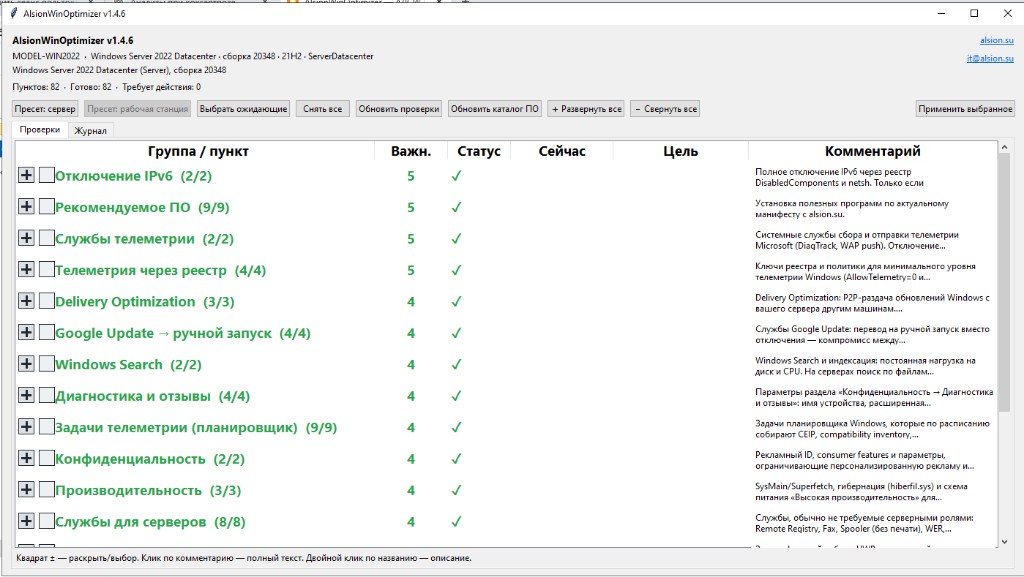This screenshot has height=577, width=1024.
Task: Tick the Телеметрия через реестр checkbox
Action: (46, 269)
